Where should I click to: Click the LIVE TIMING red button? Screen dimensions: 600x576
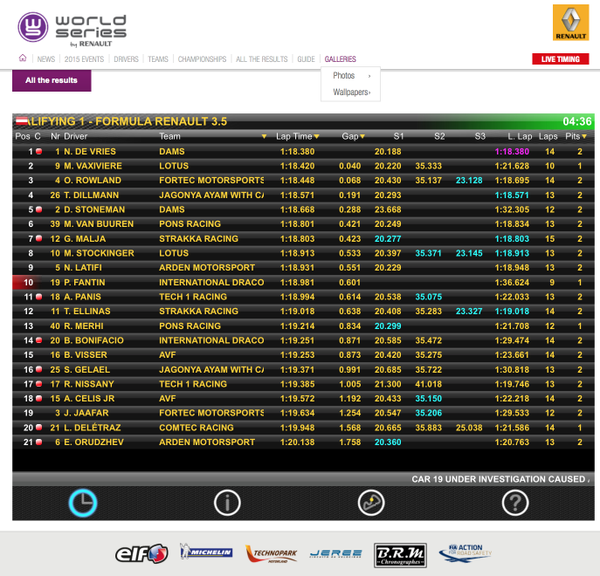(560, 59)
